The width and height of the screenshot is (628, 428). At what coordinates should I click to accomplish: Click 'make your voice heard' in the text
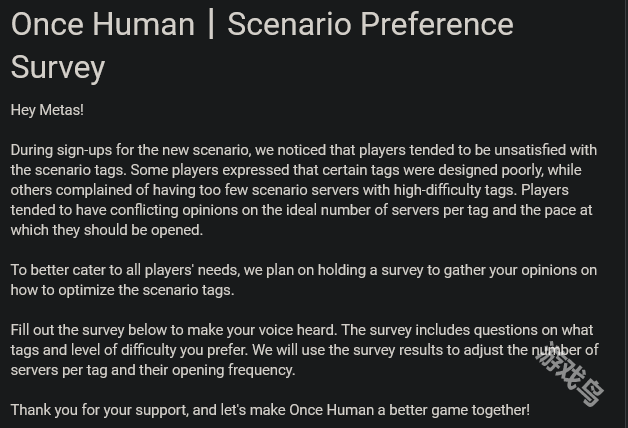pos(262,330)
